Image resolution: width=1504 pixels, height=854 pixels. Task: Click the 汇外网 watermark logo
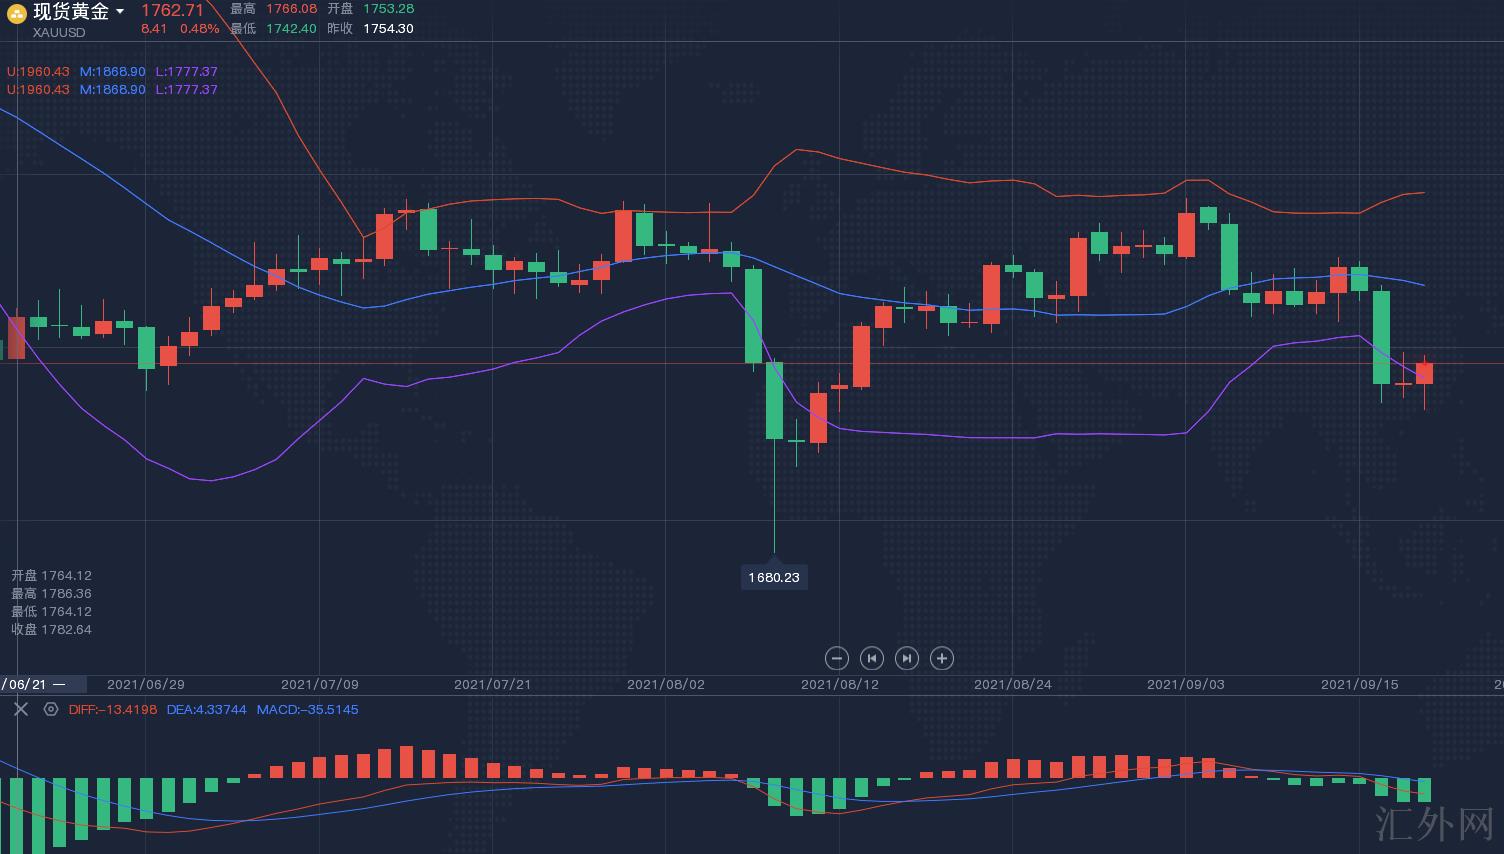click(x=1433, y=824)
